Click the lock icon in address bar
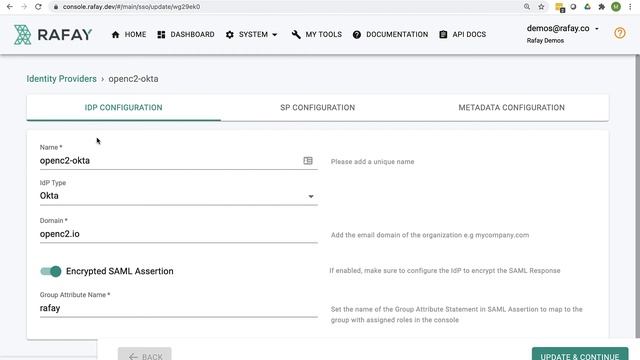 [x=56, y=7]
